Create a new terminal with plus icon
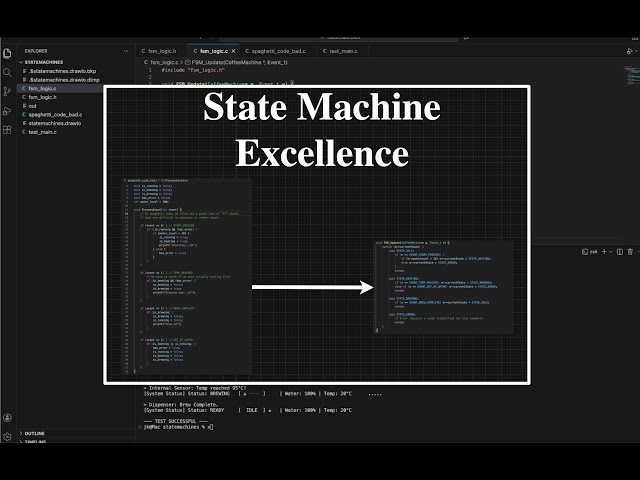Image resolution: width=640 pixels, height=480 pixels. (x=604, y=252)
